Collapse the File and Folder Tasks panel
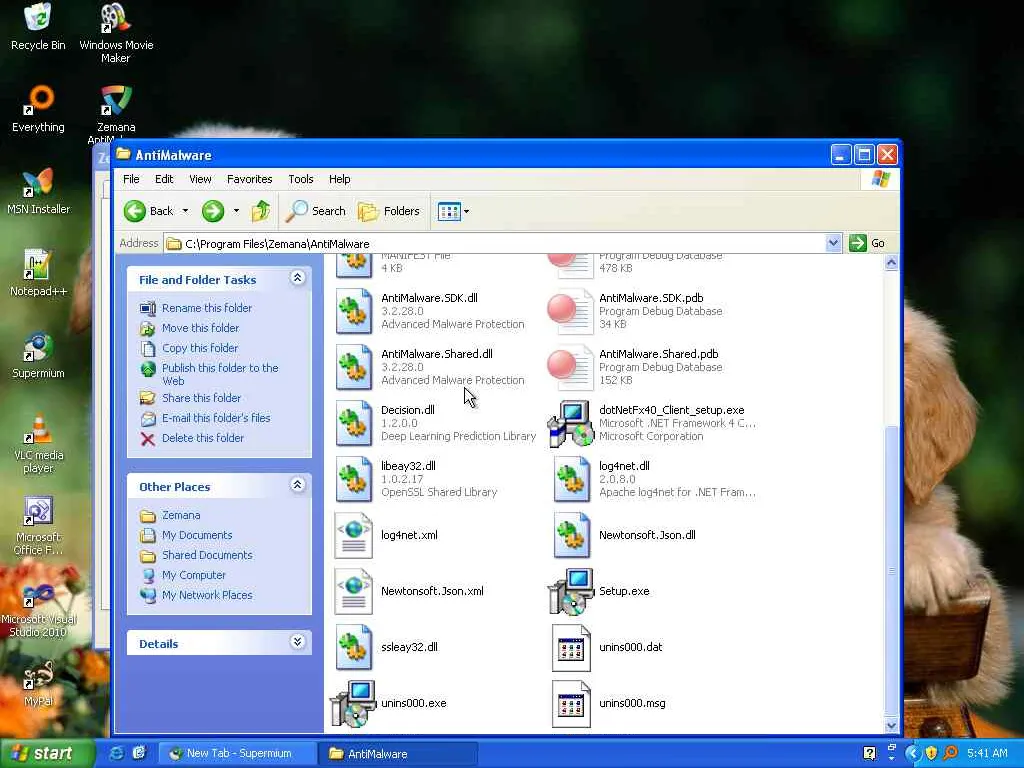Image resolution: width=1024 pixels, height=768 pixels. (297, 278)
